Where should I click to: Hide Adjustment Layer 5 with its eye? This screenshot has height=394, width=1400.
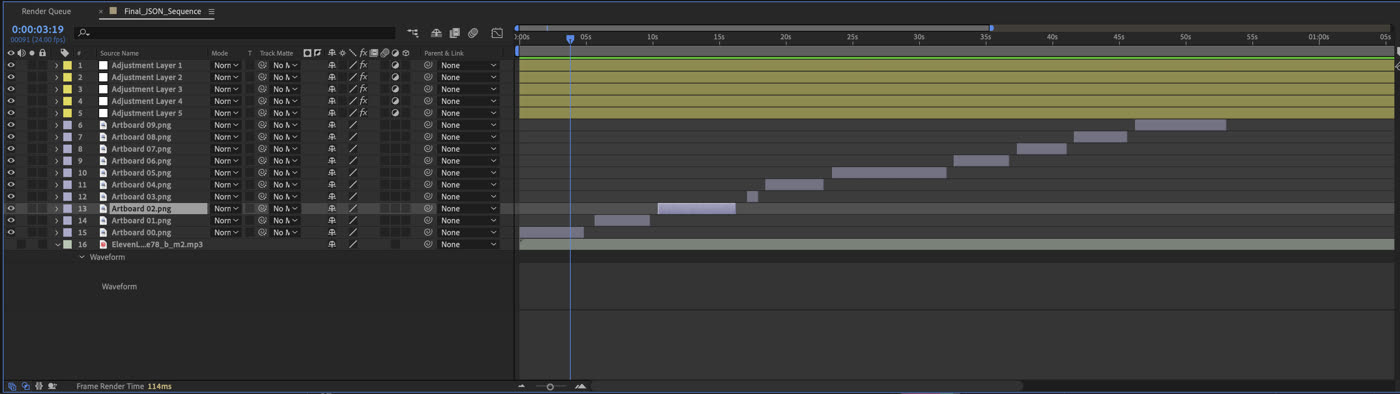11,113
